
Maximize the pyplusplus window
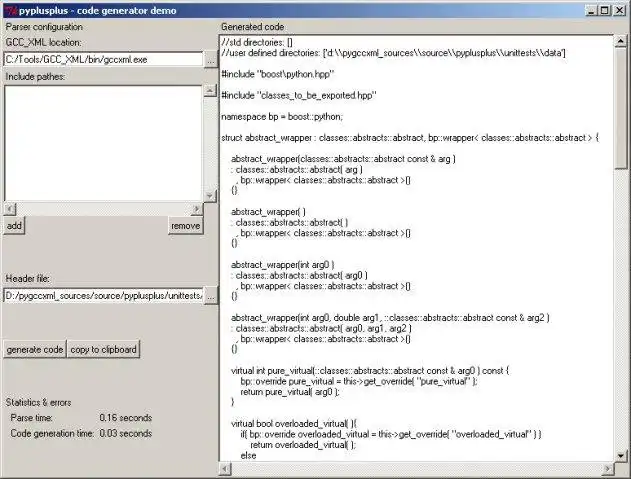(x=605, y=10)
